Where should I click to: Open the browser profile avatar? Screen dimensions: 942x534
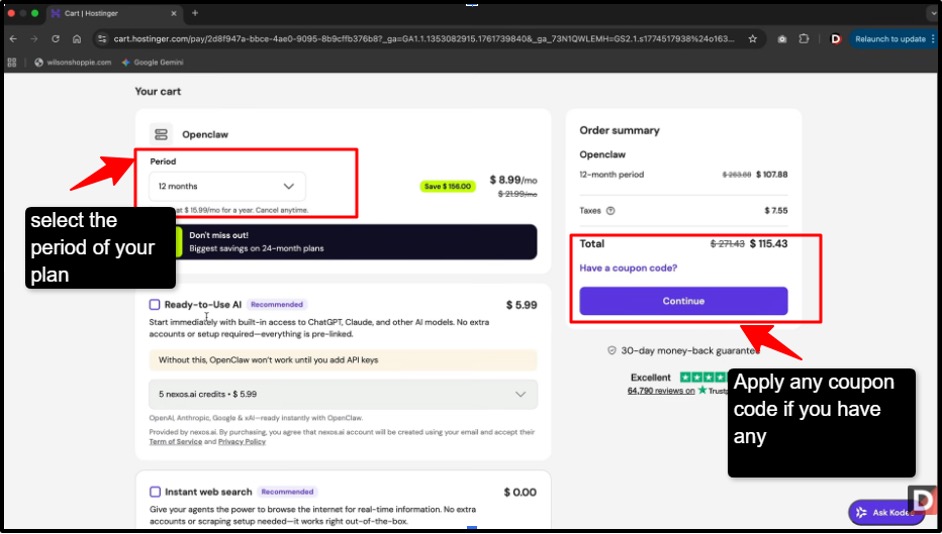pyautogui.click(x=836, y=39)
